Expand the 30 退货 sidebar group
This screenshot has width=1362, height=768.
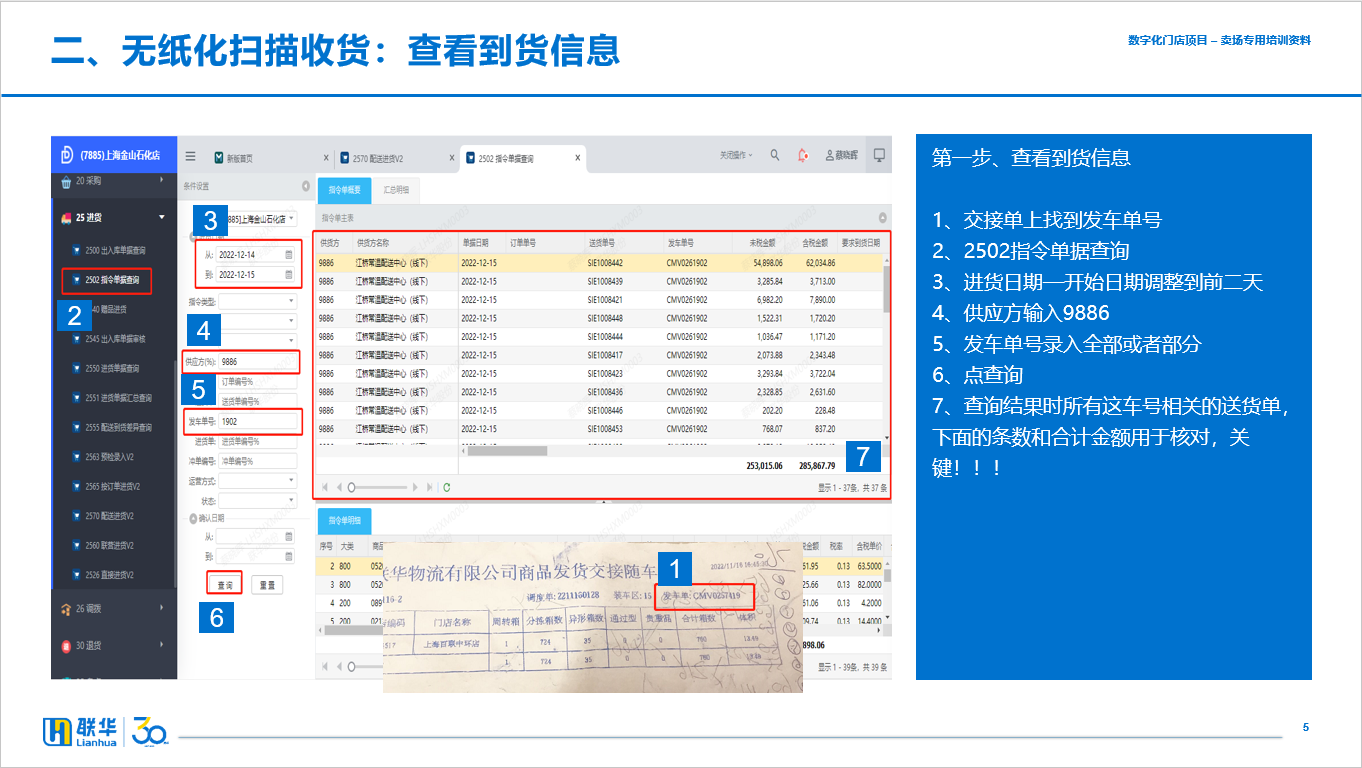pos(114,646)
